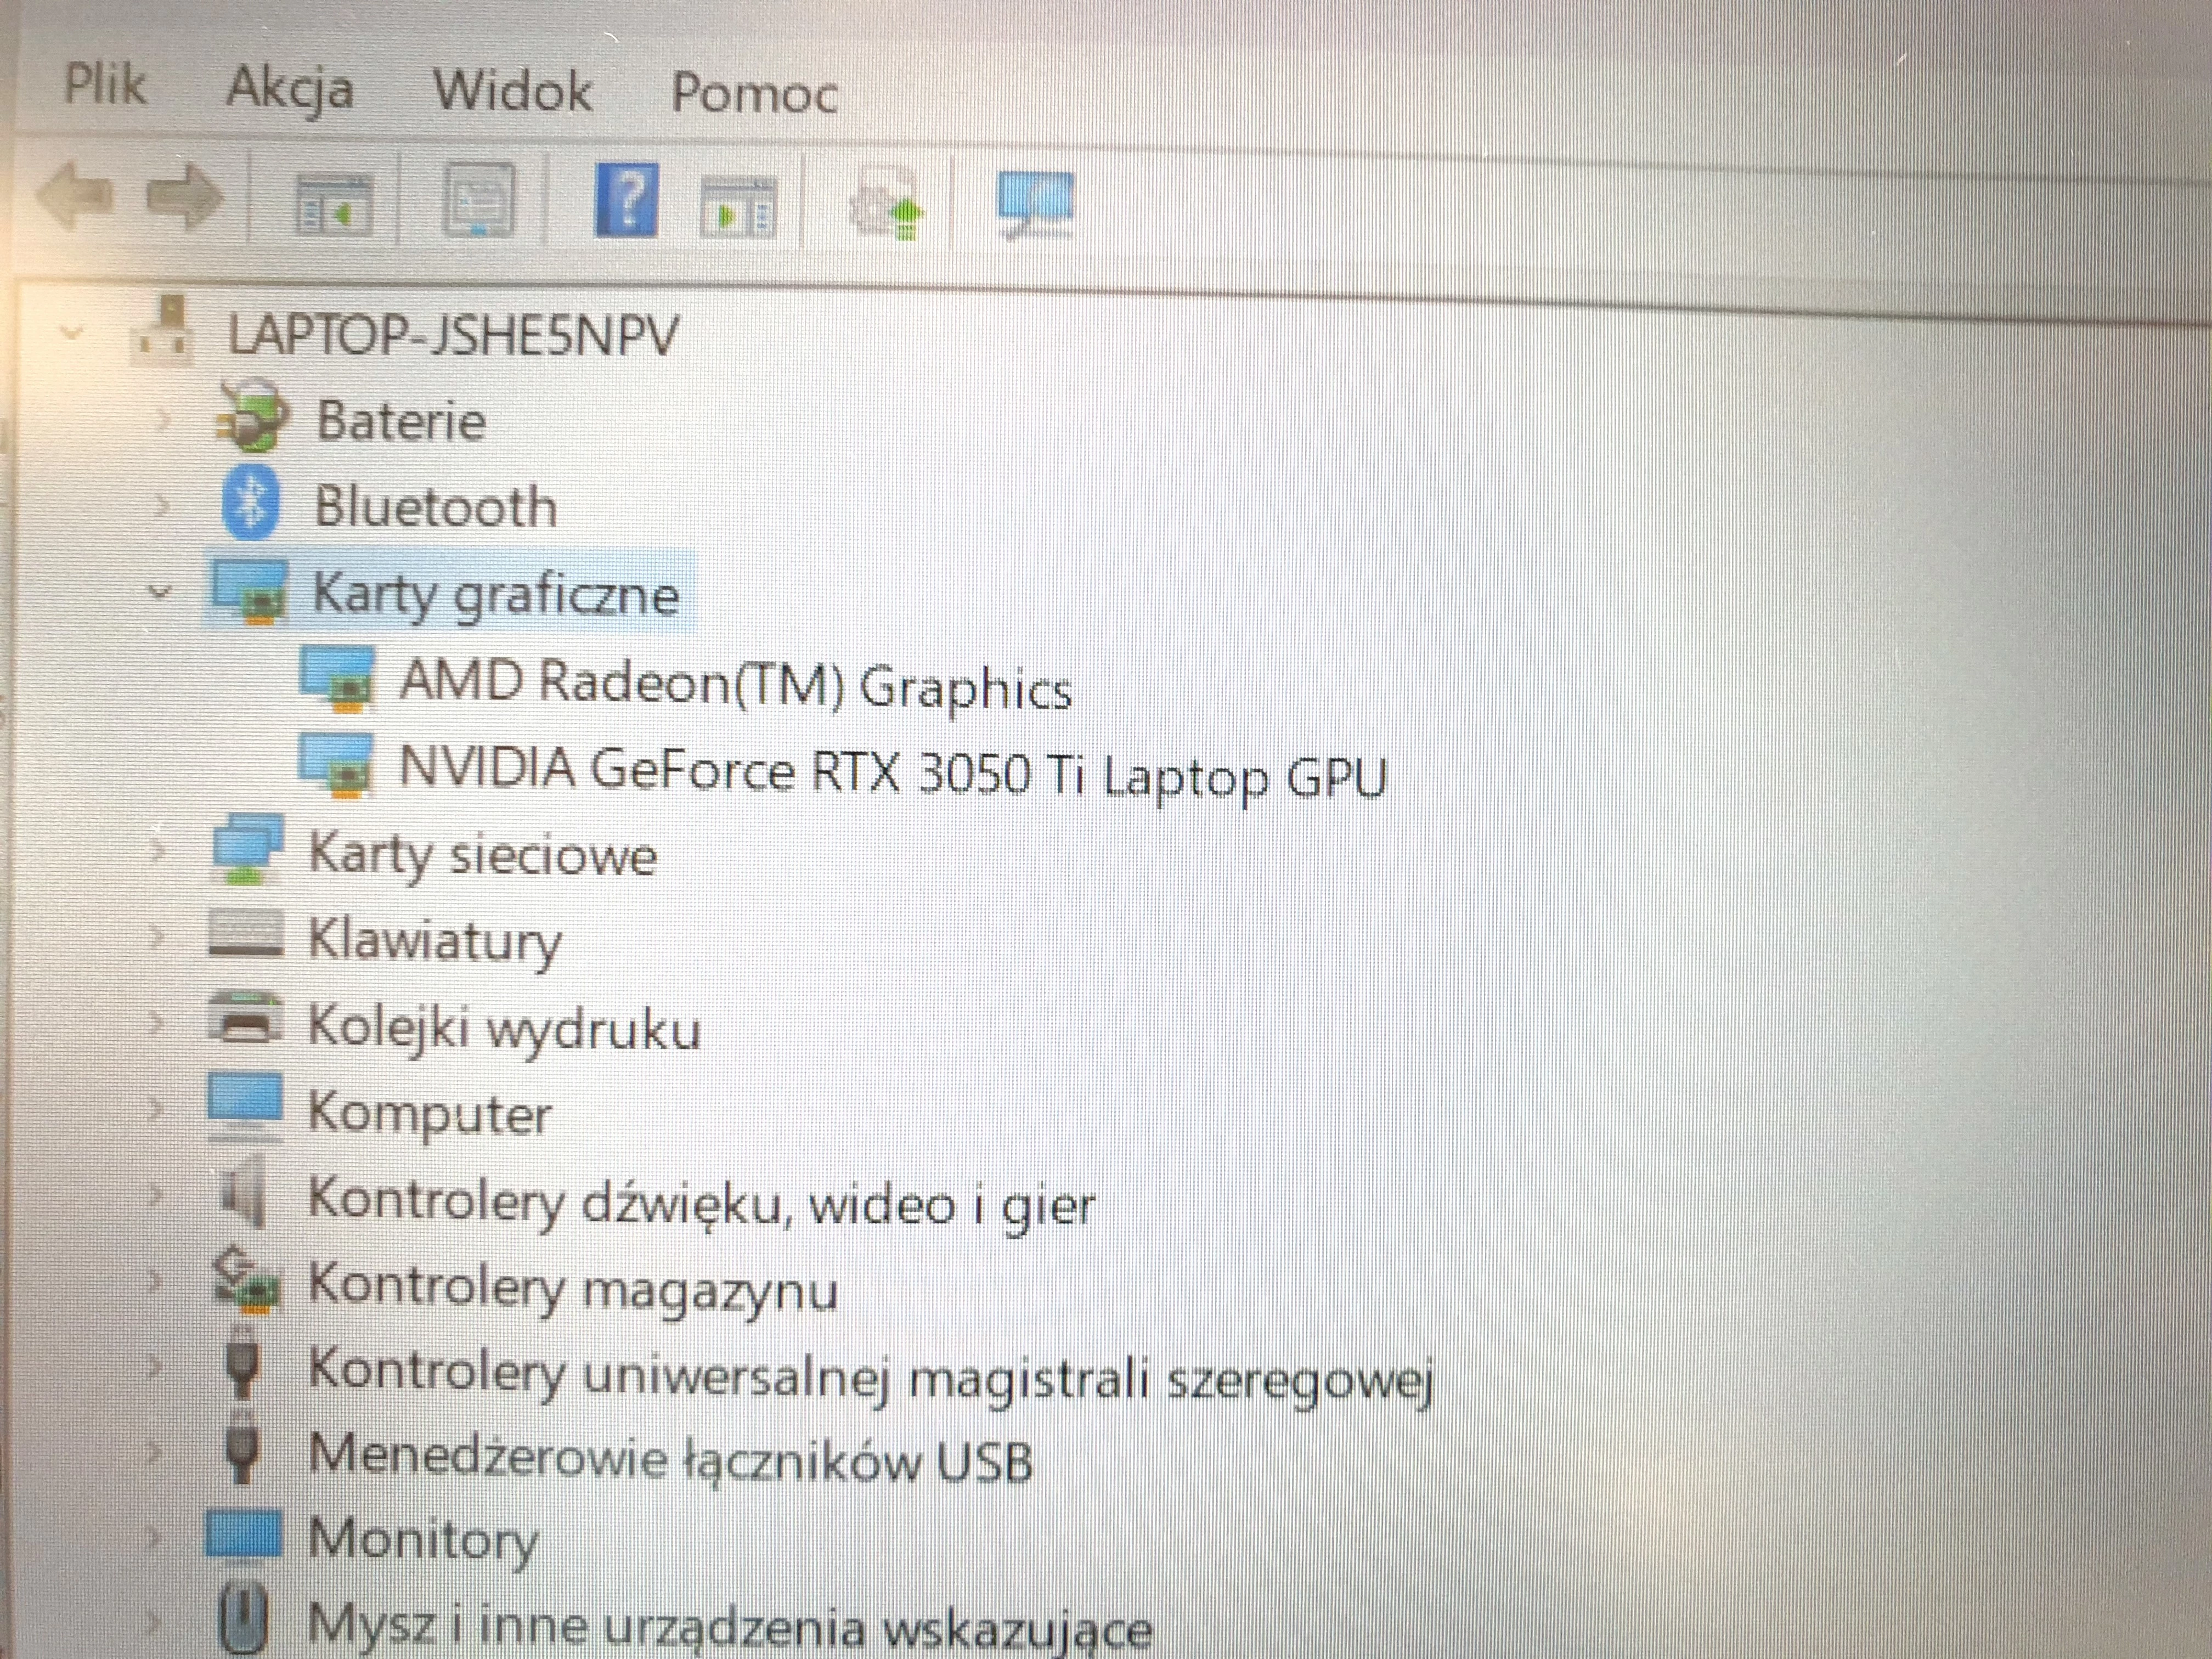Expand the Kolejki wydruku category
2212x1659 pixels.
pyautogui.click(x=155, y=1024)
